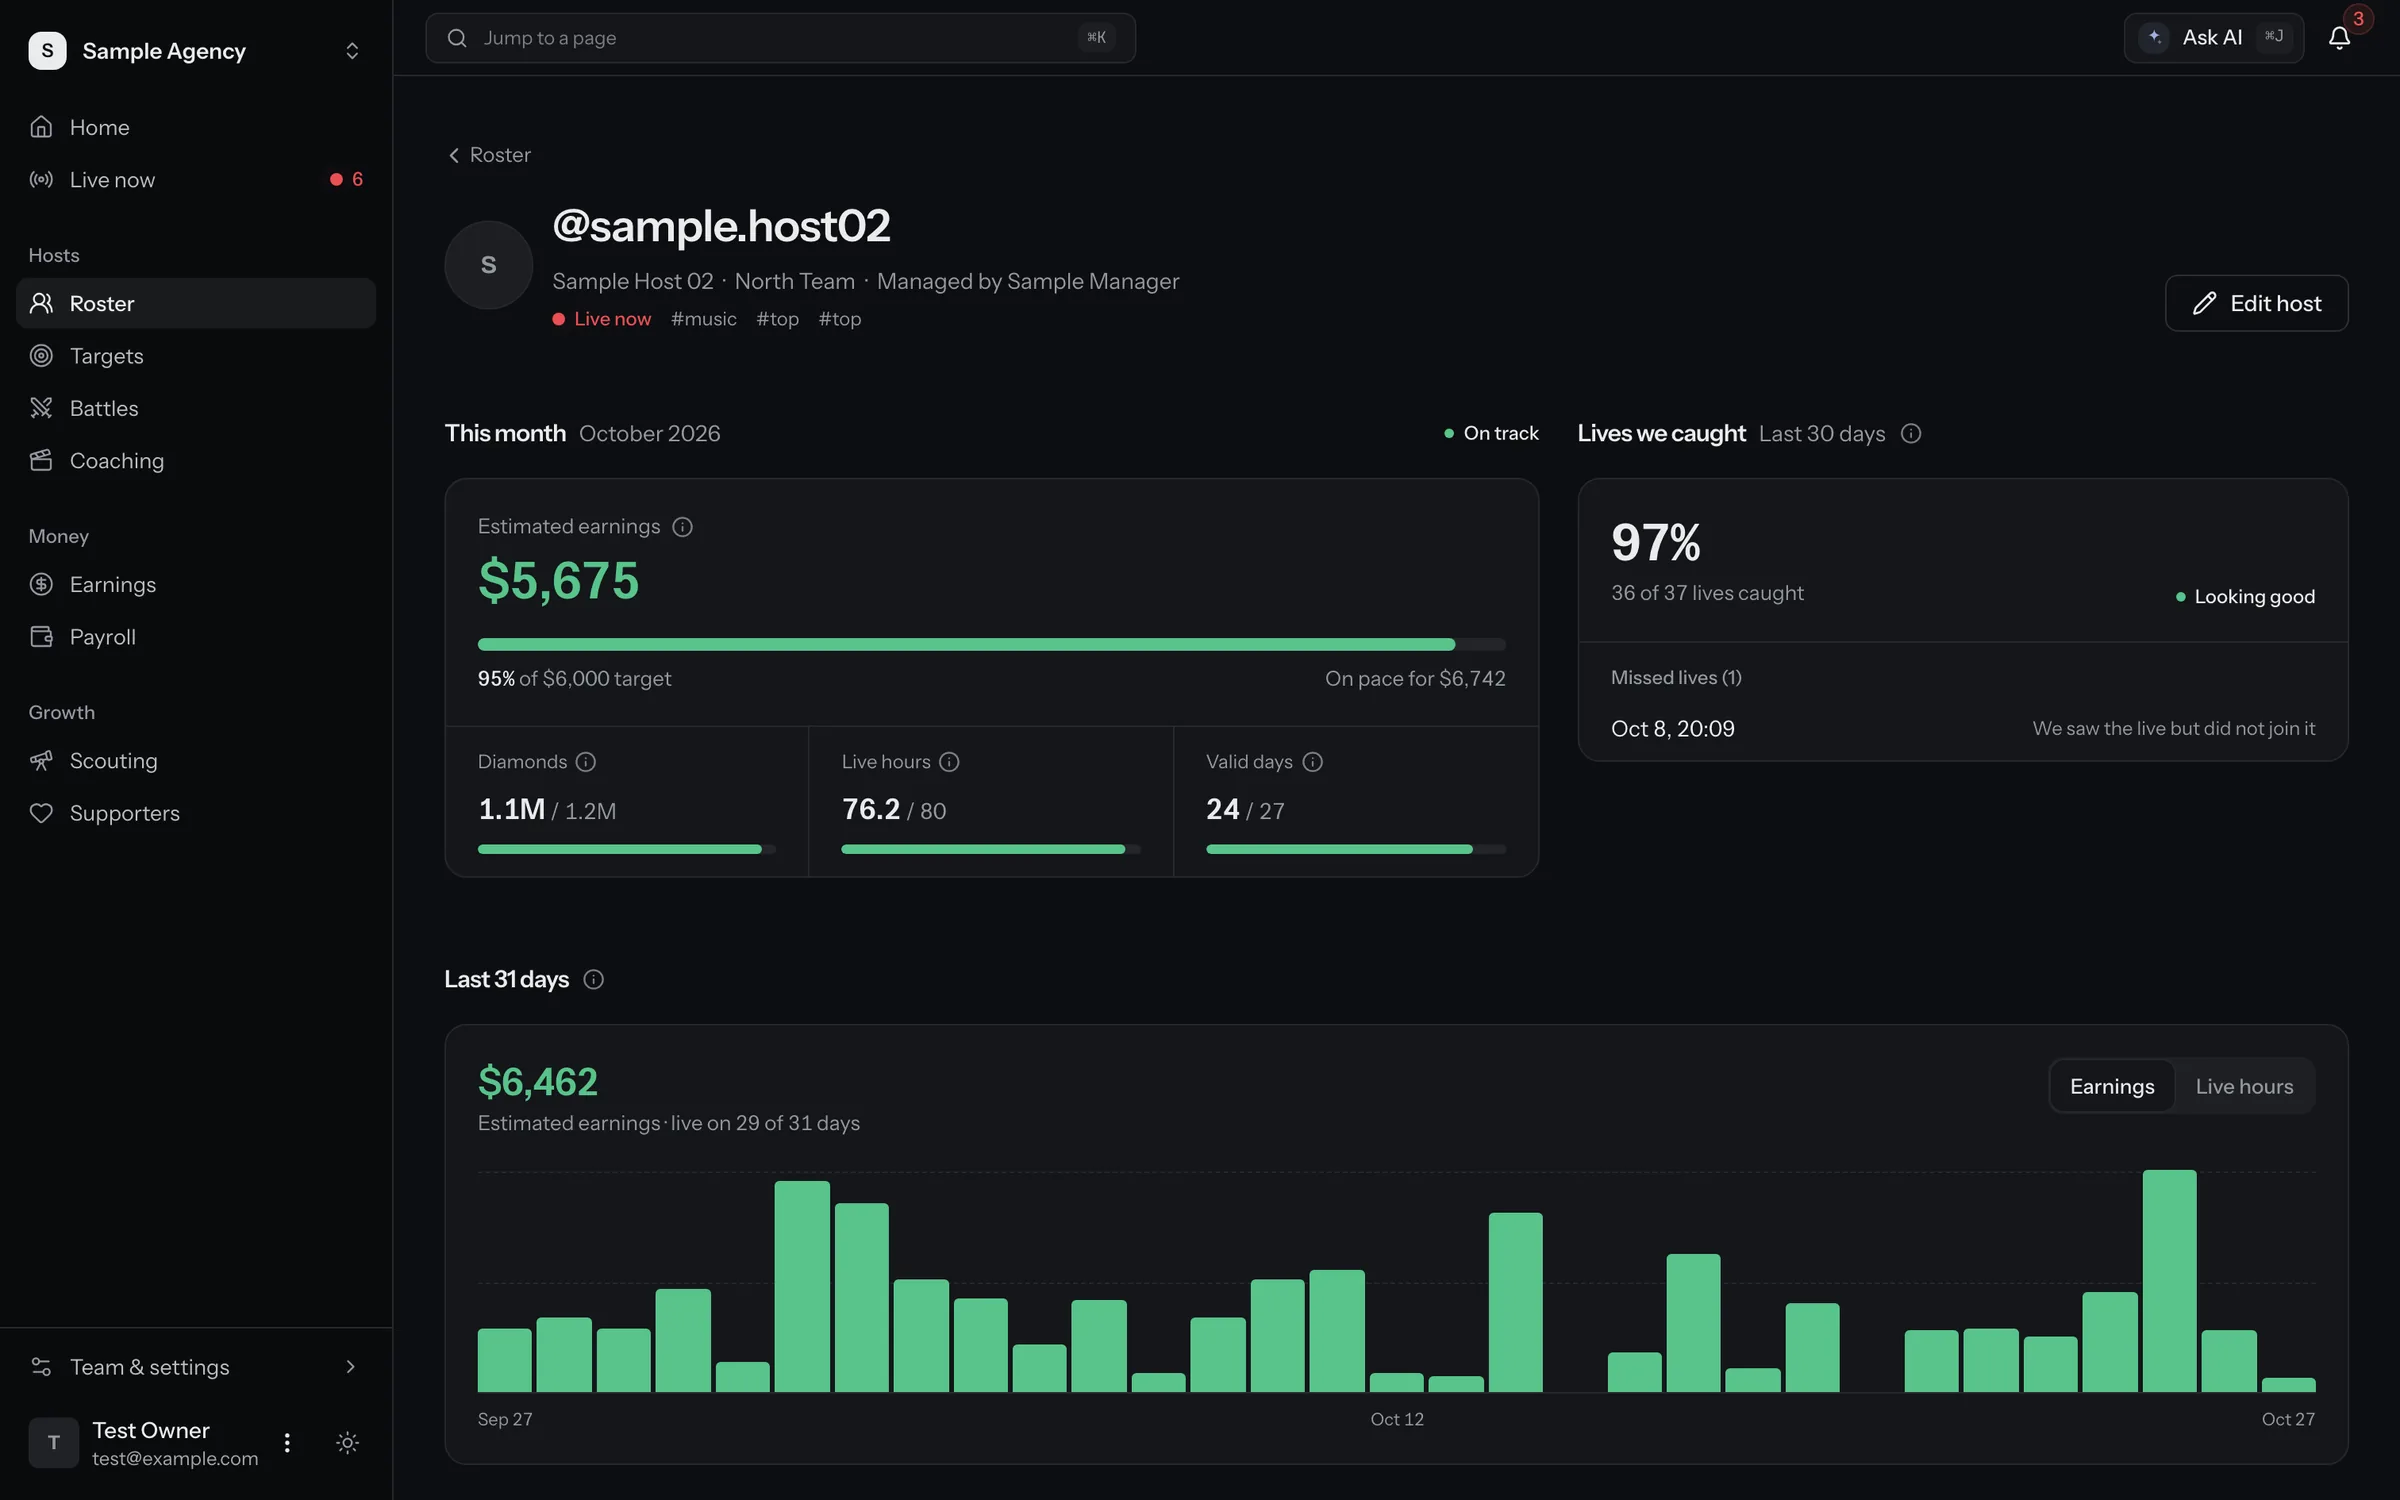Viewport: 2400px width, 1500px height.
Task: Show info icon beside Last 31 days
Action: coord(593,980)
